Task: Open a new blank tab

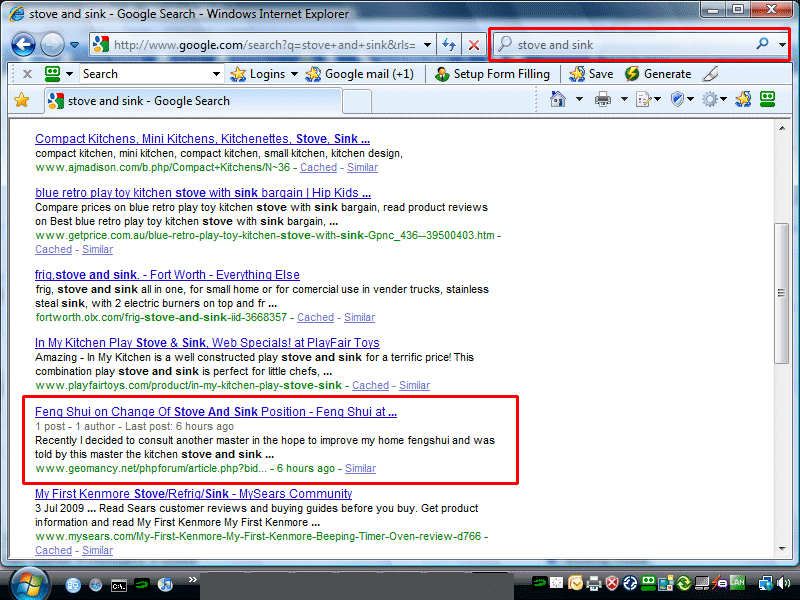Action: coord(357,101)
